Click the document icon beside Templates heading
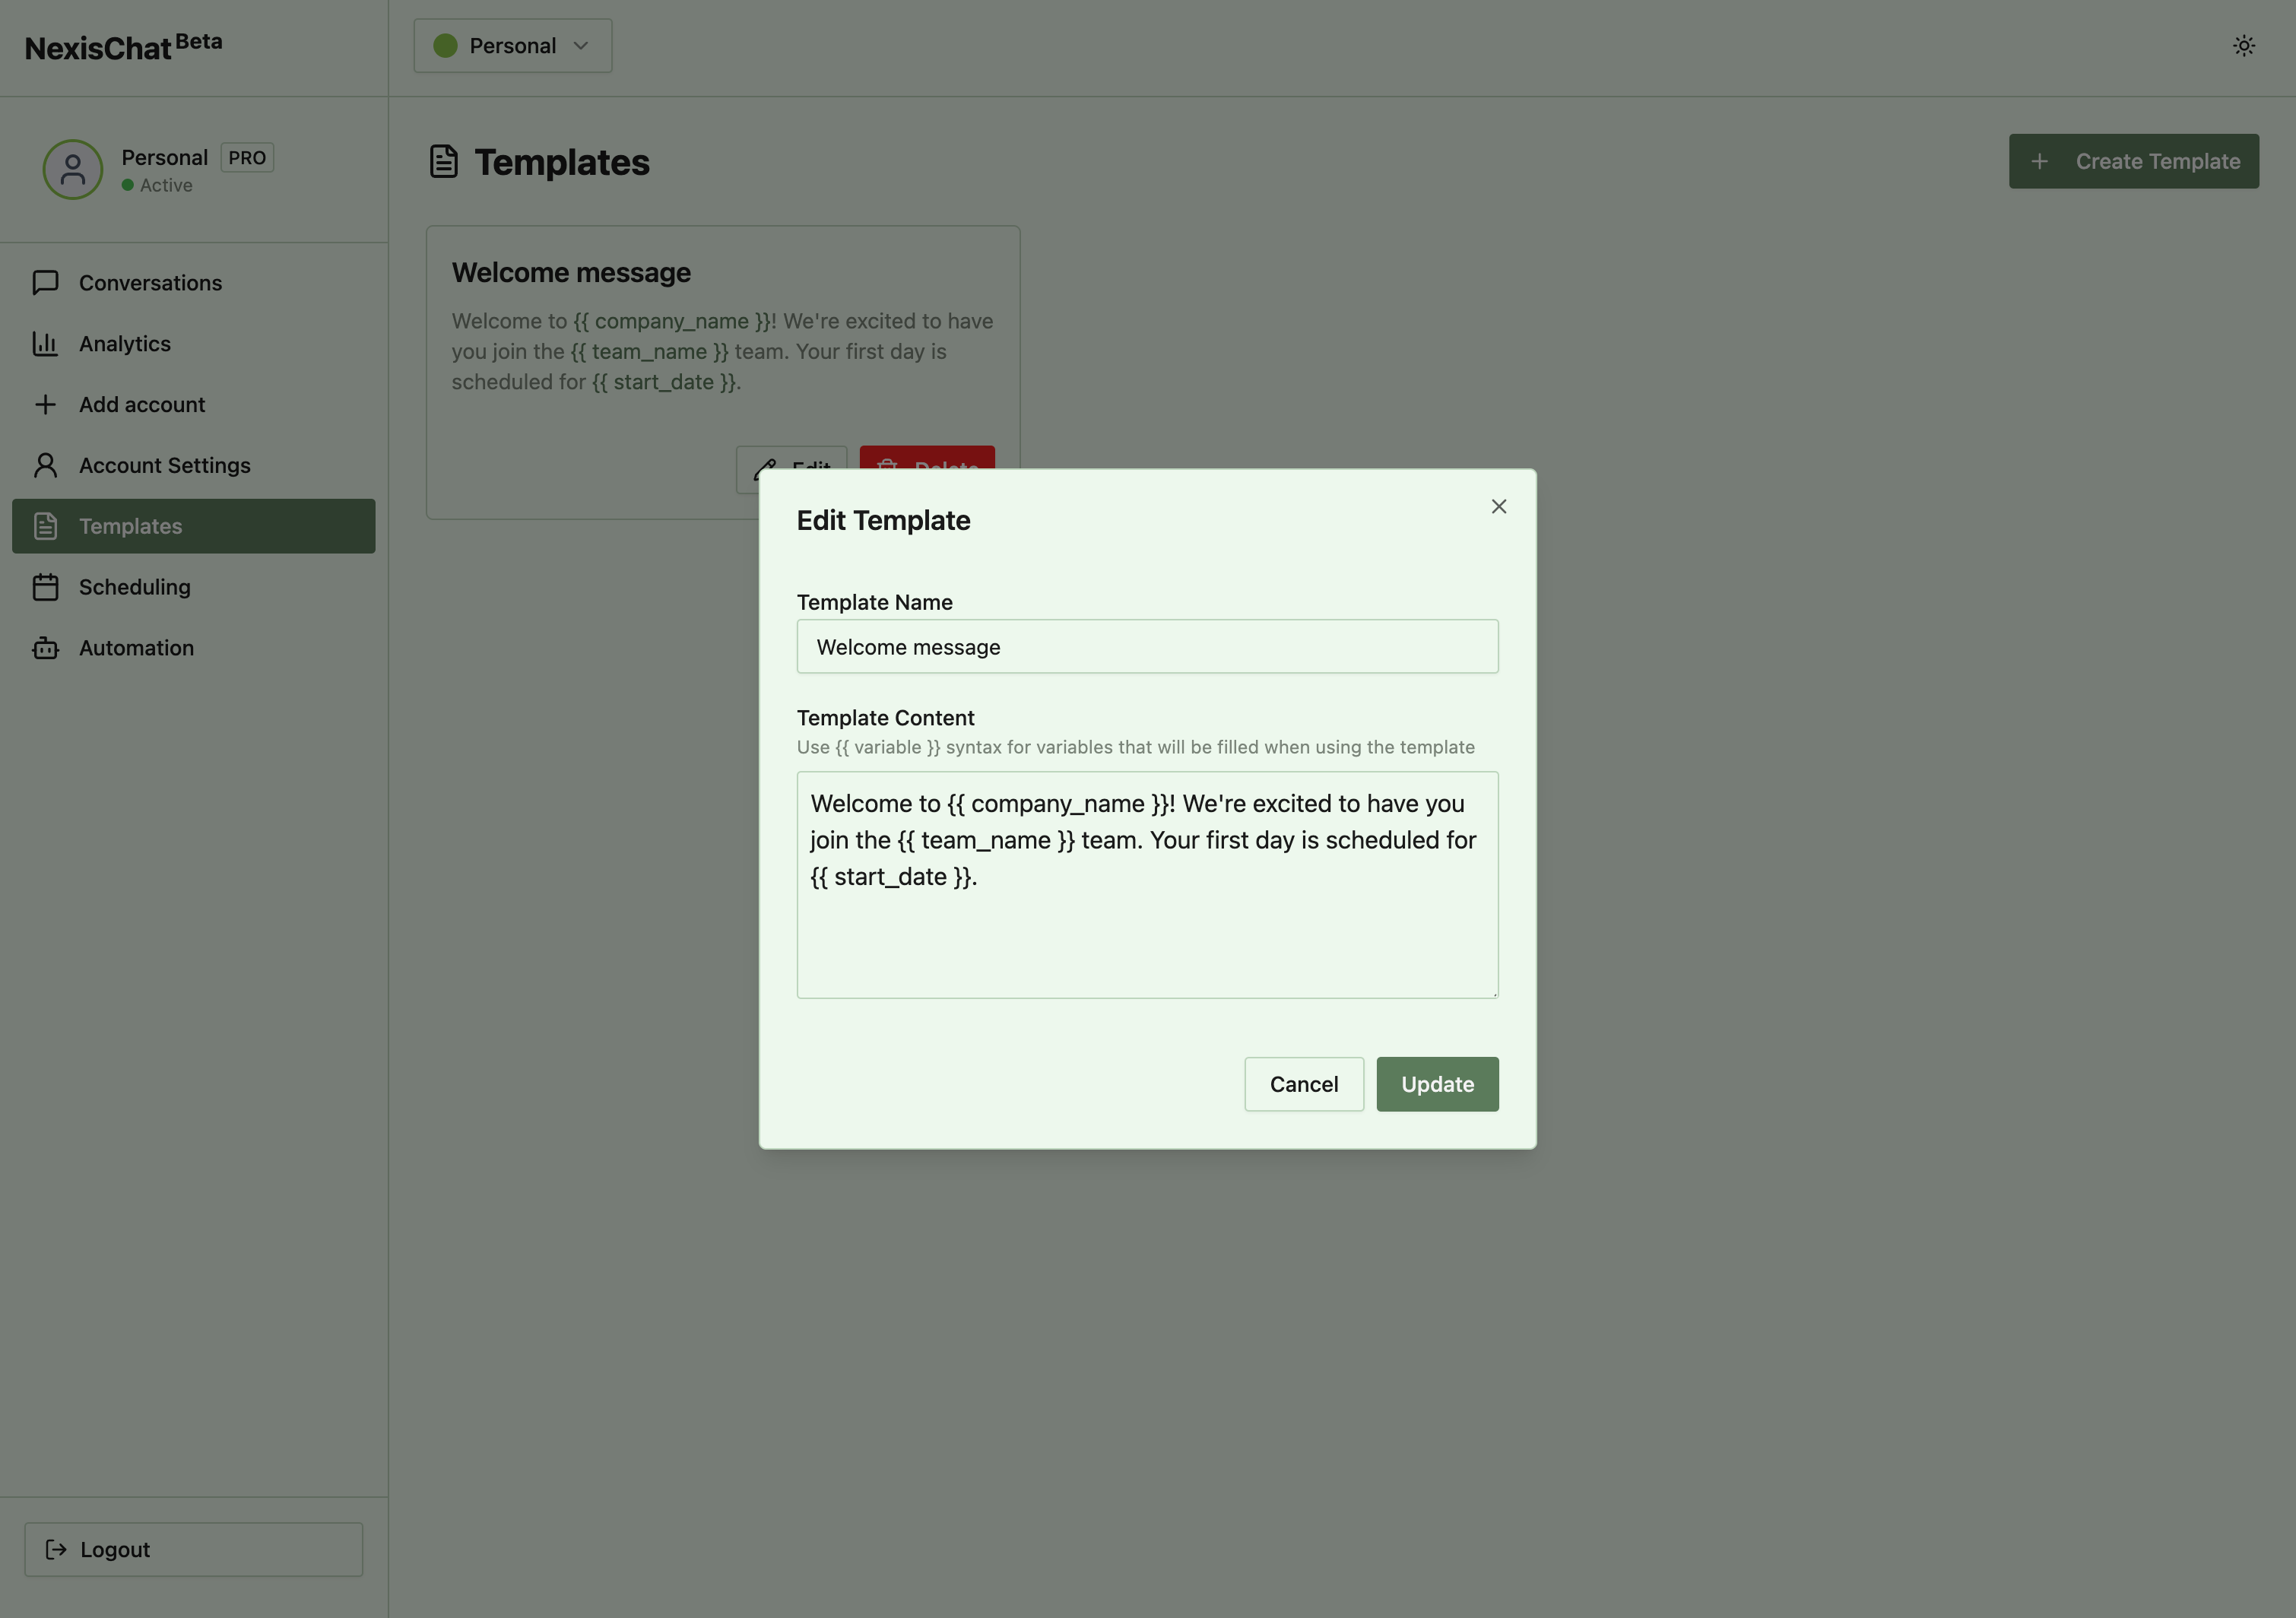 [x=444, y=162]
